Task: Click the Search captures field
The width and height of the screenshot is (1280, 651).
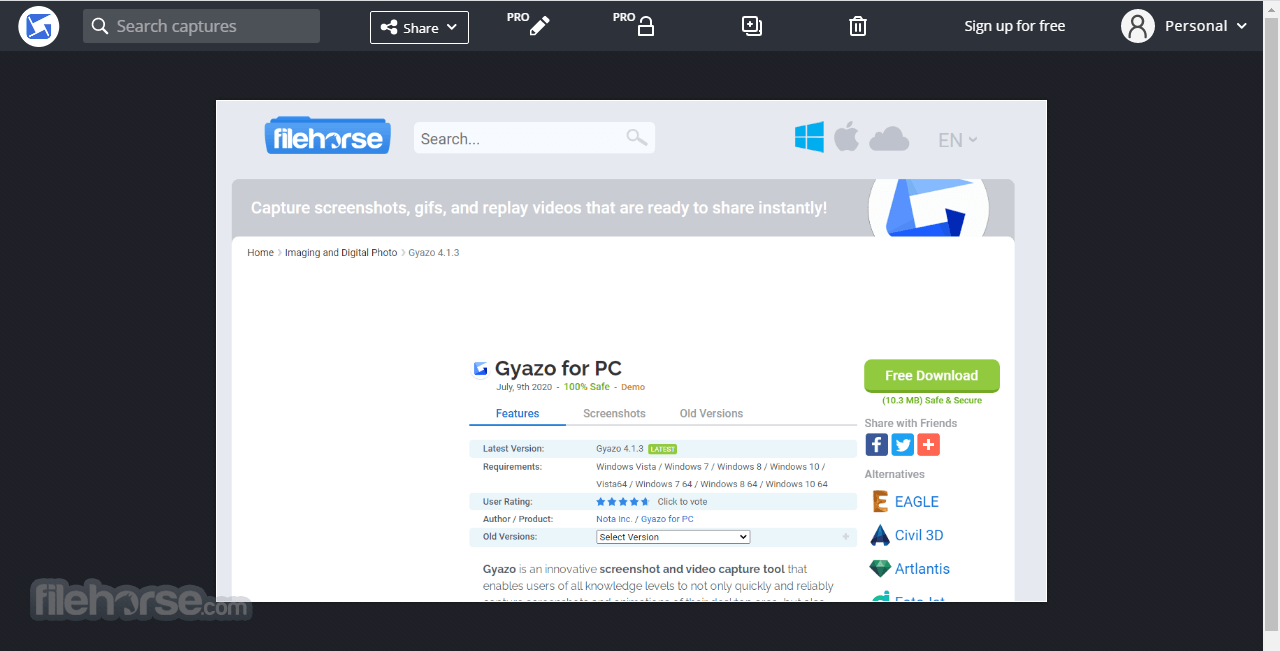Action: click(x=201, y=26)
